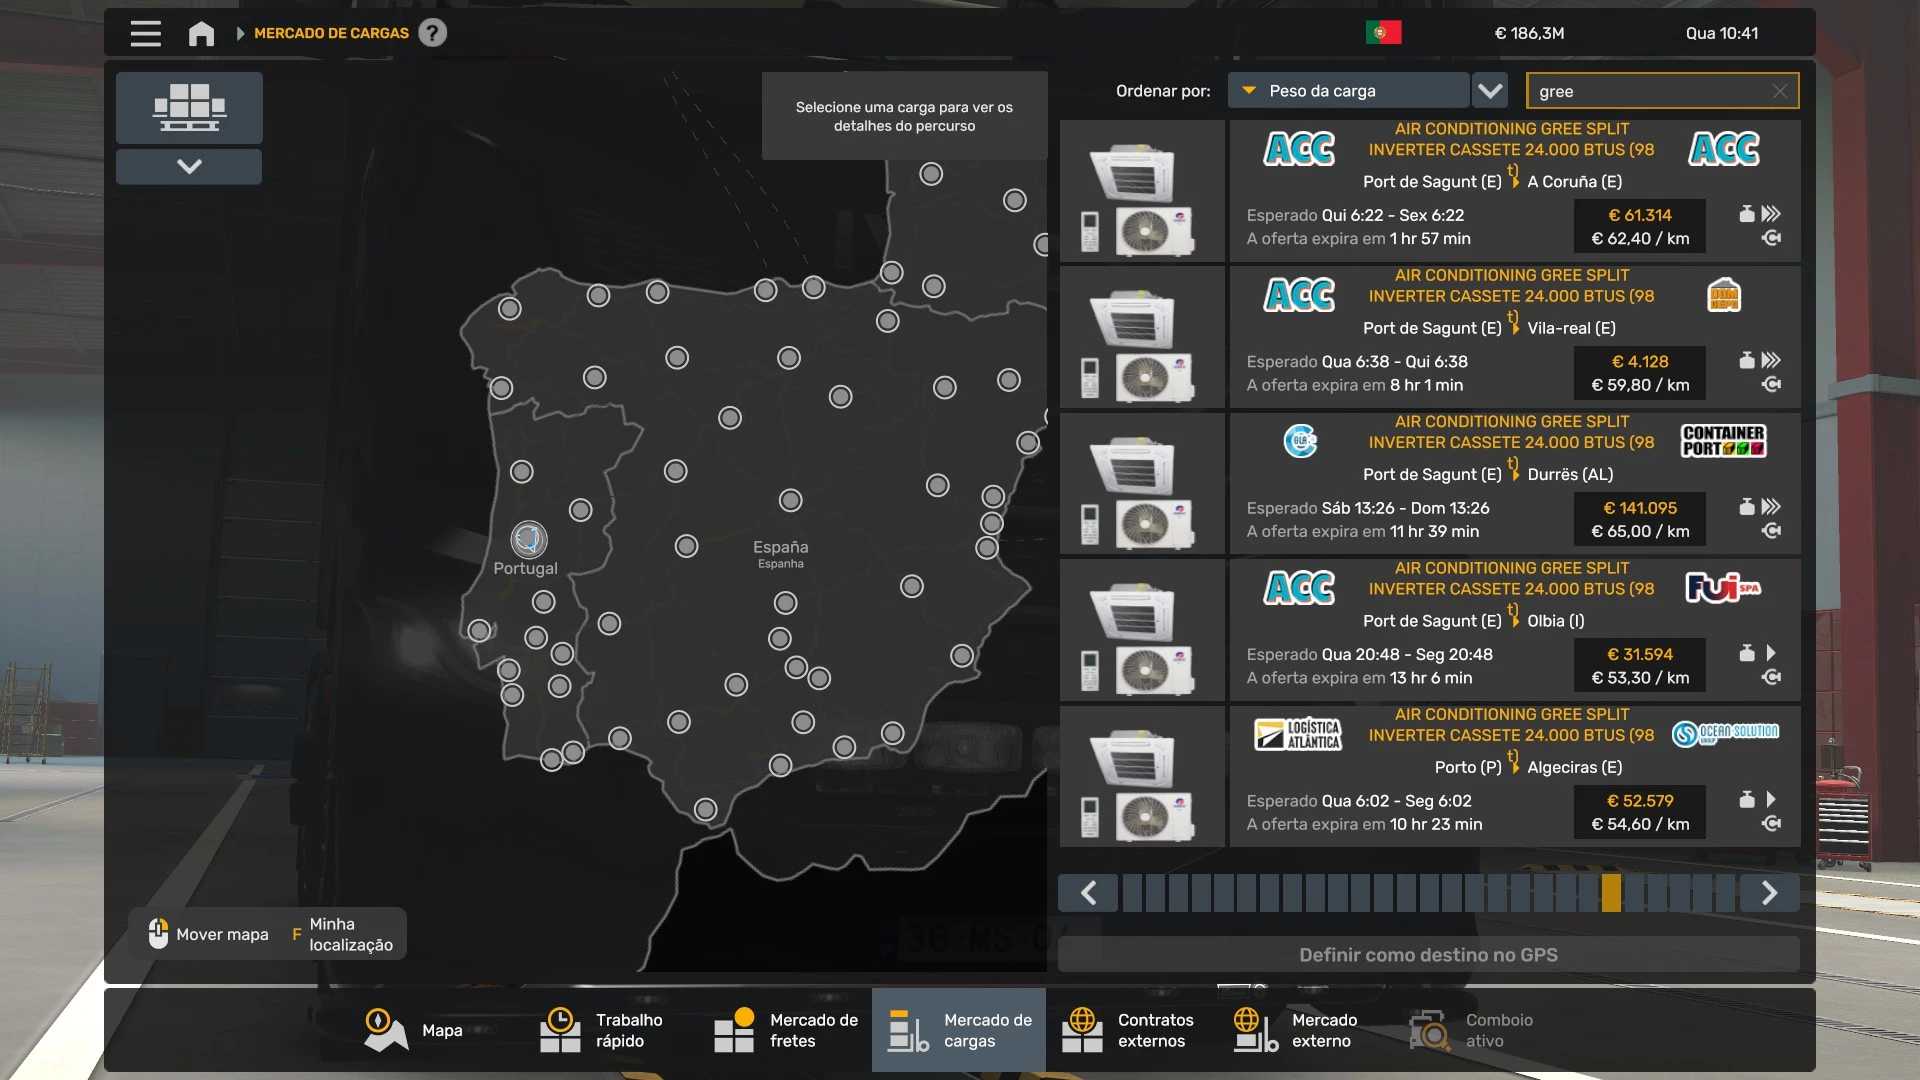Image resolution: width=1920 pixels, height=1080 pixels.
Task: Click the first offer's weight icon
Action: coord(1746,214)
